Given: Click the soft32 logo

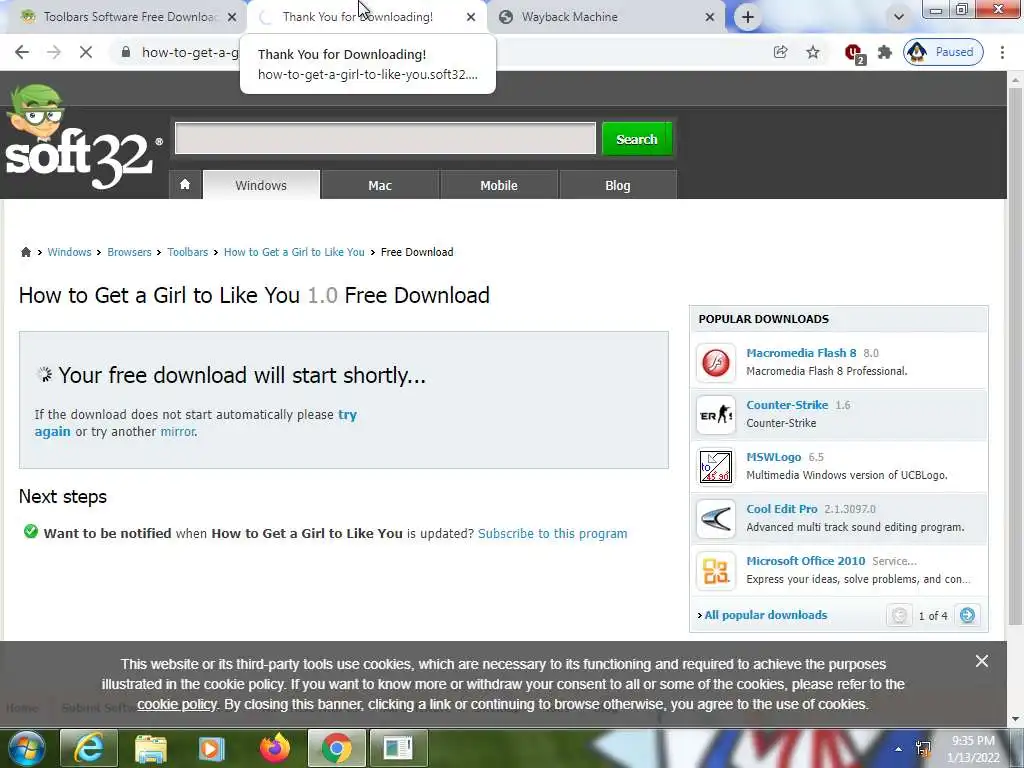Looking at the screenshot, I should pos(82,138).
